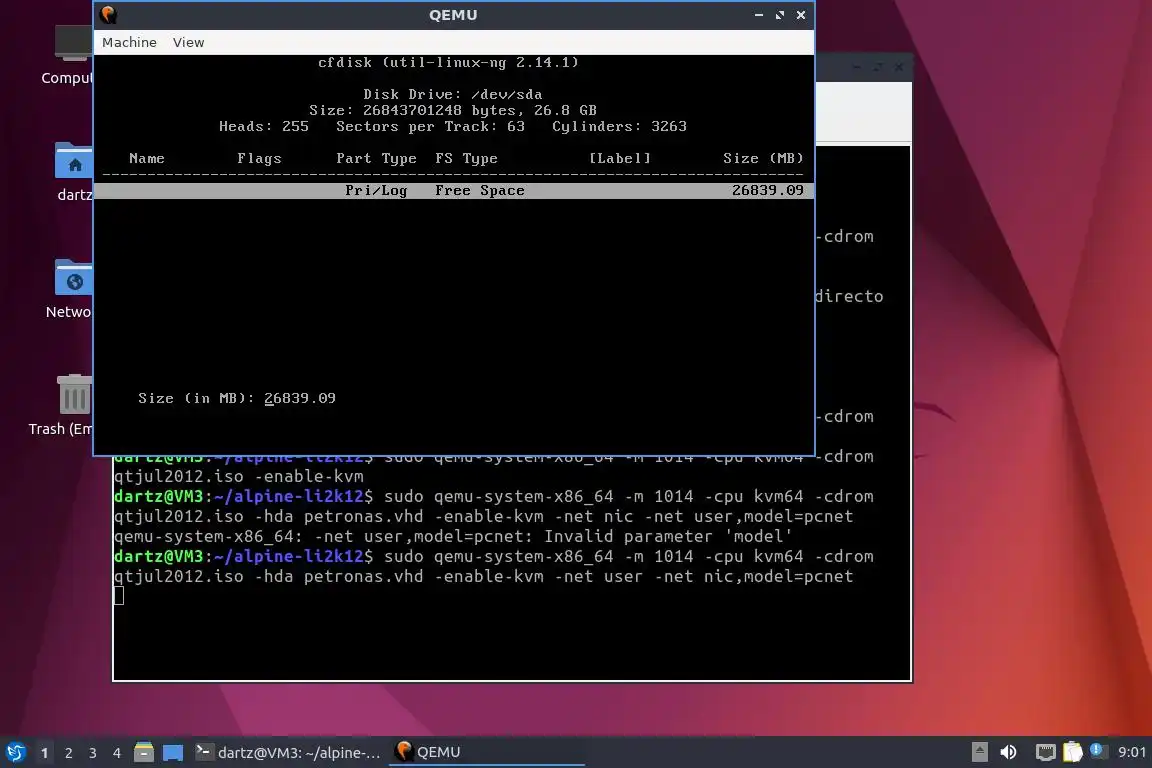Click the last command line ending 'nic,model=pcnet'
The height and width of the screenshot is (768, 1152).
click(x=483, y=576)
